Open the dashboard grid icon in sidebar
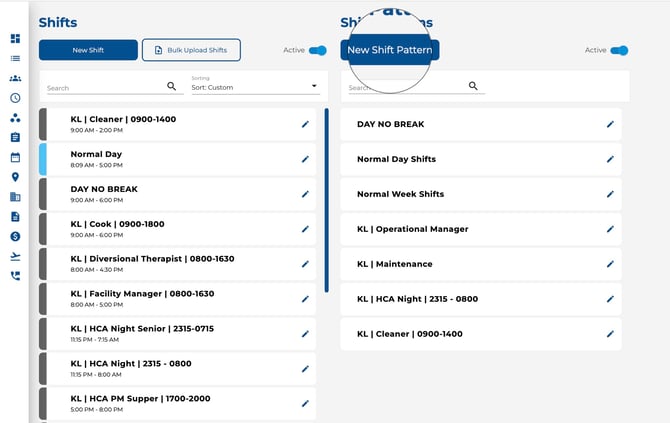 [x=15, y=39]
